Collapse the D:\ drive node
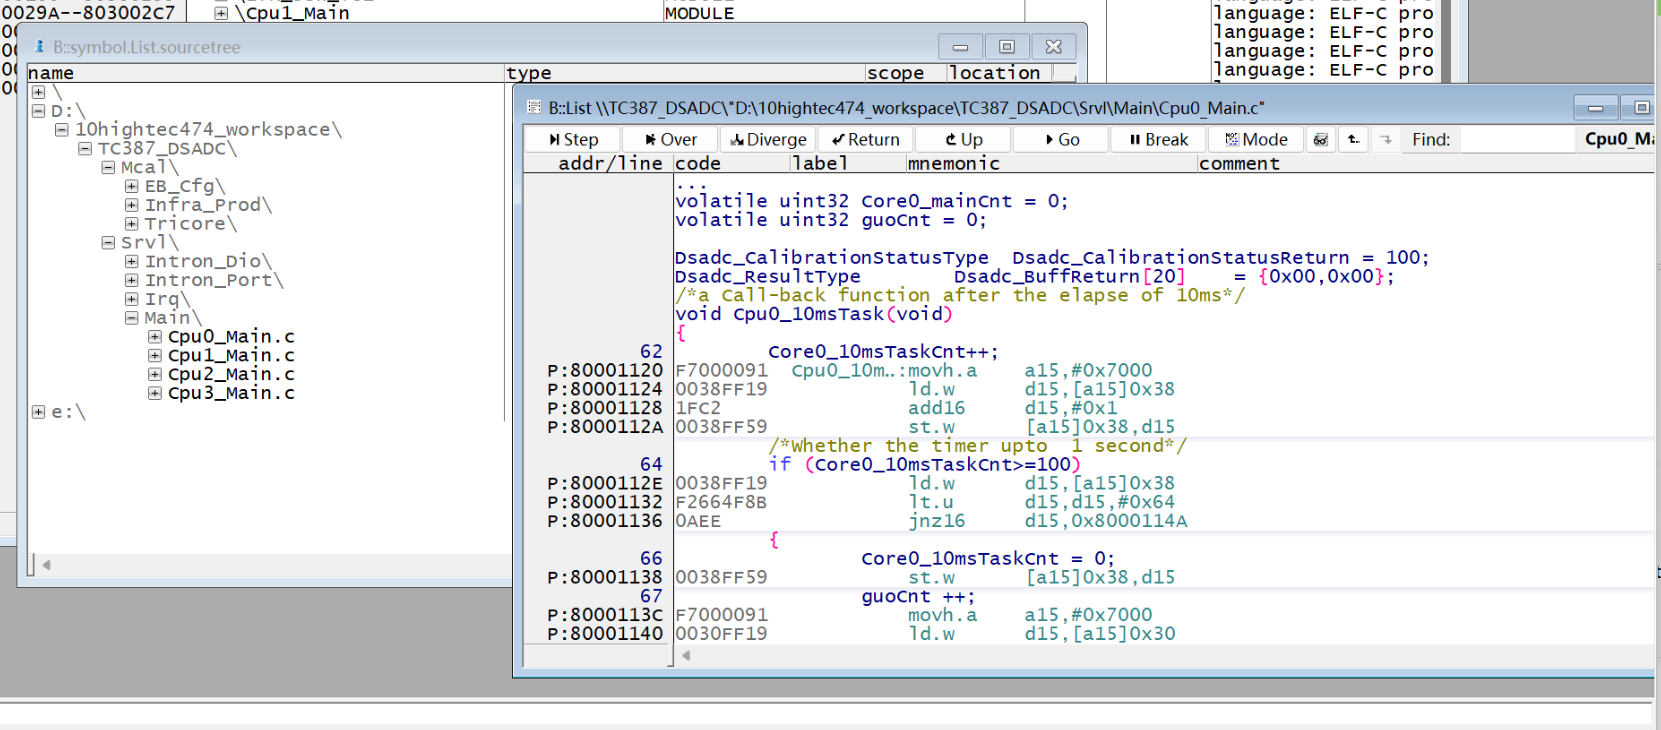The width and height of the screenshot is (1661, 730). [38, 111]
